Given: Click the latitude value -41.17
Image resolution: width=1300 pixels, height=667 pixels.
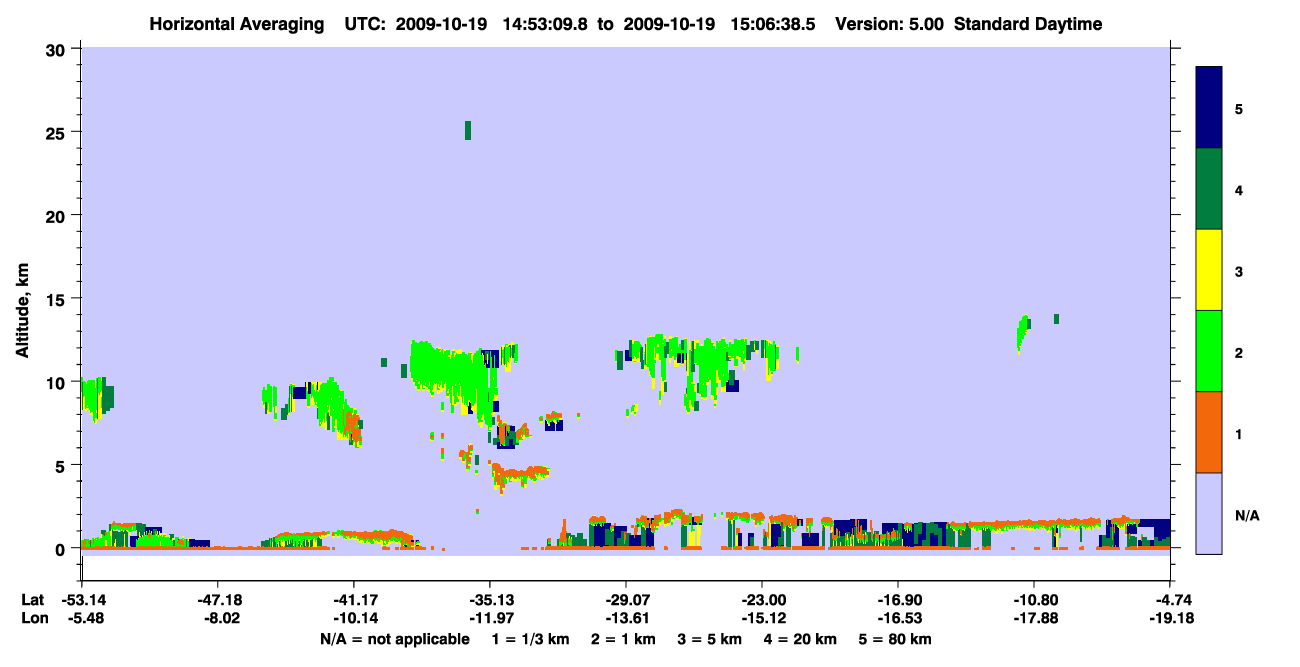Looking at the screenshot, I should (354, 600).
